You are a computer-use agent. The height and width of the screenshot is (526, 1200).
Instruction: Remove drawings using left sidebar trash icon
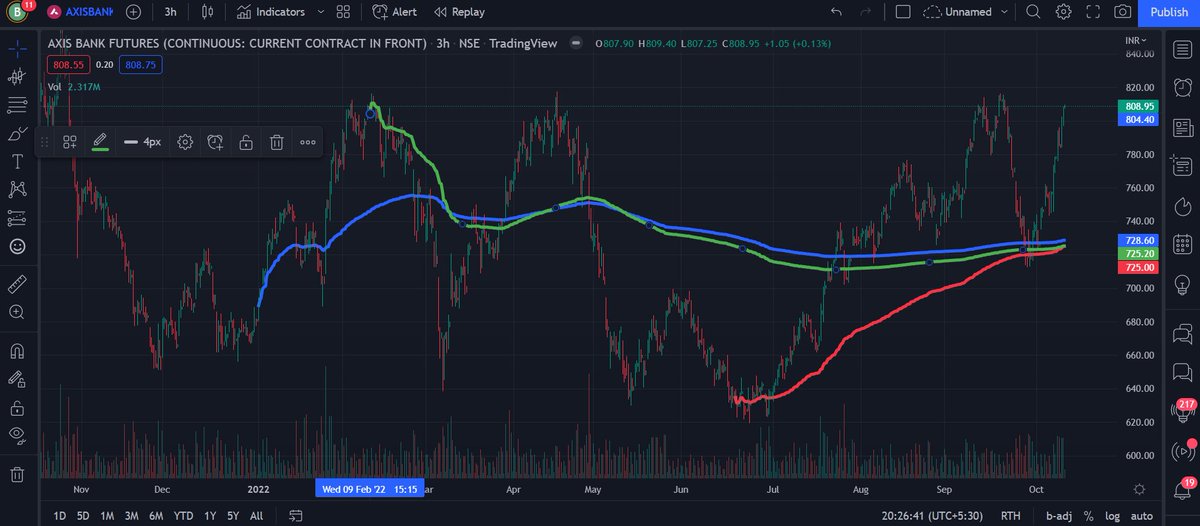coord(17,474)
